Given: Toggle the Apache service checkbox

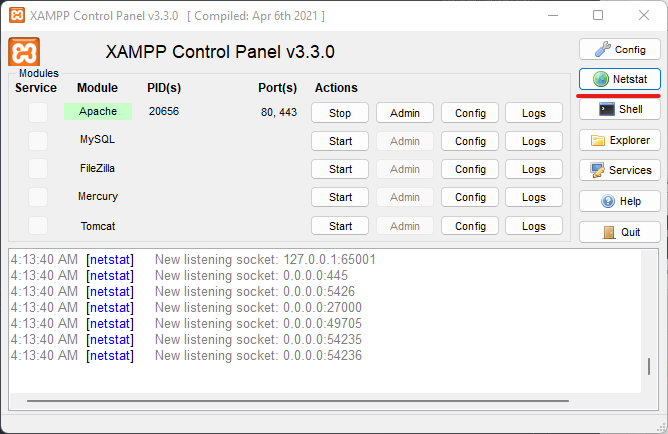Looking at the screenshot, I should [37, 112].
